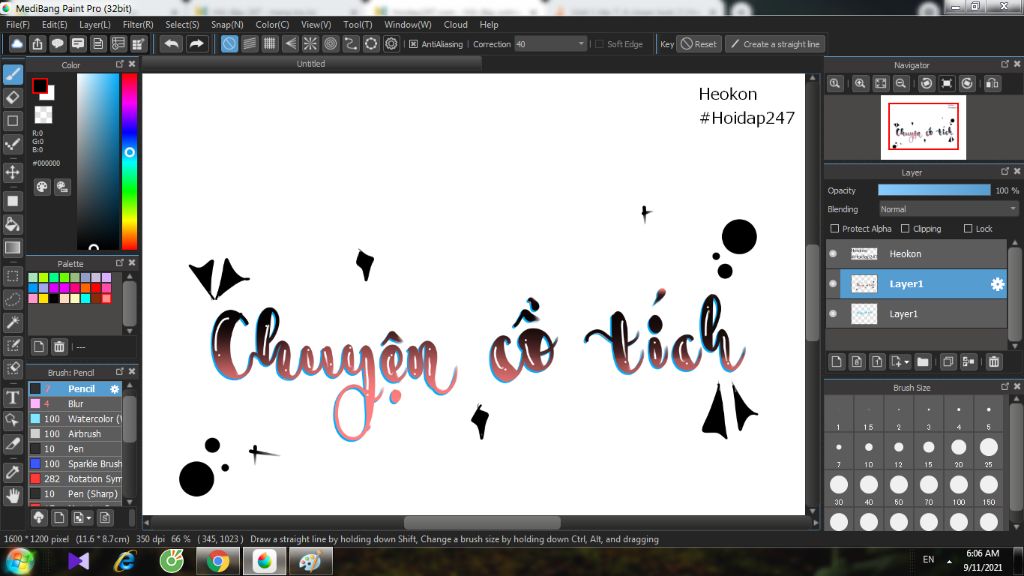This screenshot has width=1024, height=576.
Task: Pick the black foreground color swatch
Action: click(40, 86)
